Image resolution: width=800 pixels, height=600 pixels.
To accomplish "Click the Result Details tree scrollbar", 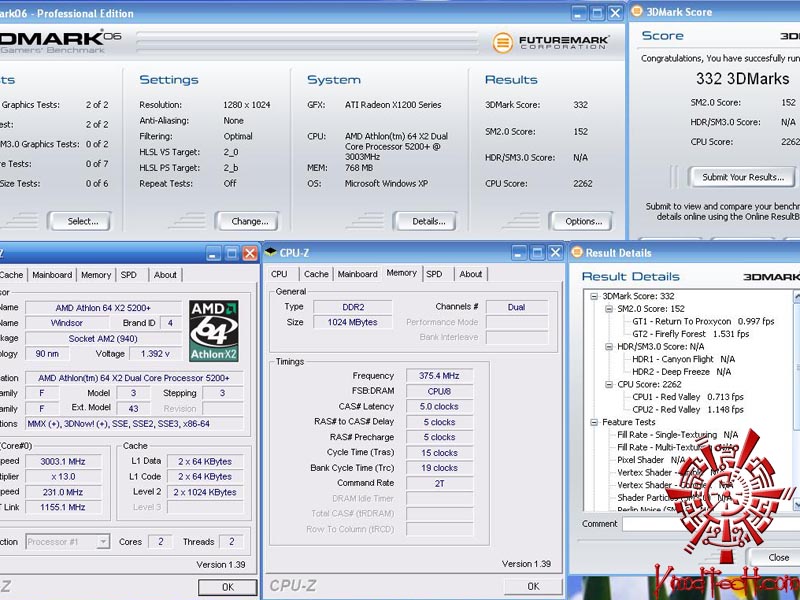I will (796, 400).
